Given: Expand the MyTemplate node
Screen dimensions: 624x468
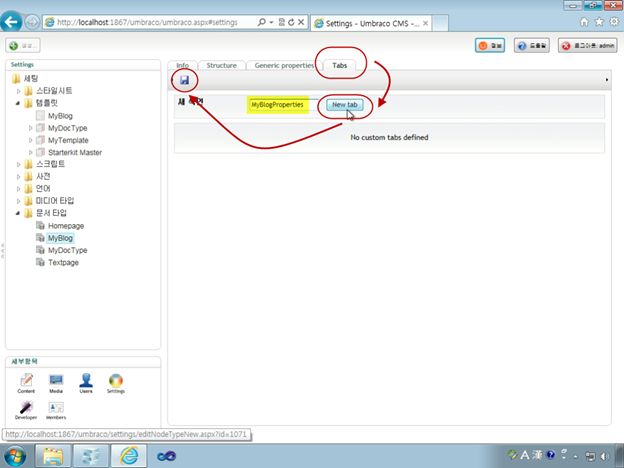Looking at the screenshot, I should tap(31, 140).
